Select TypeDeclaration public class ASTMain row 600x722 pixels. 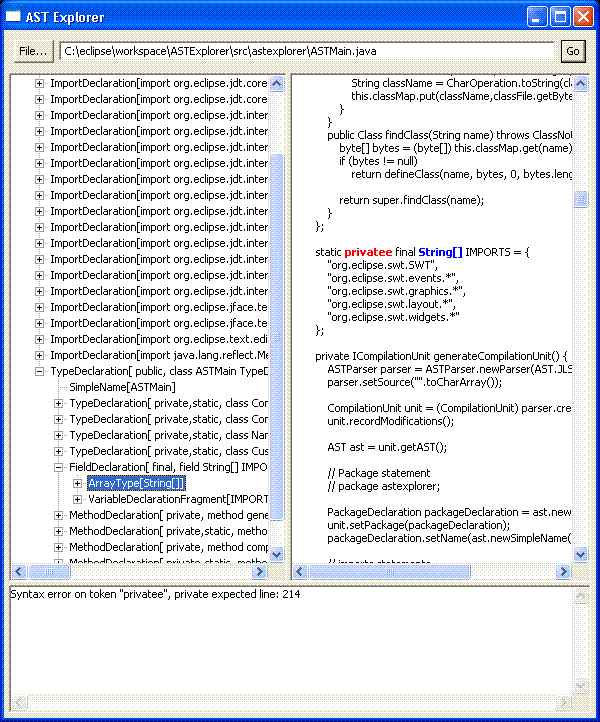click(x=159, y=371)
